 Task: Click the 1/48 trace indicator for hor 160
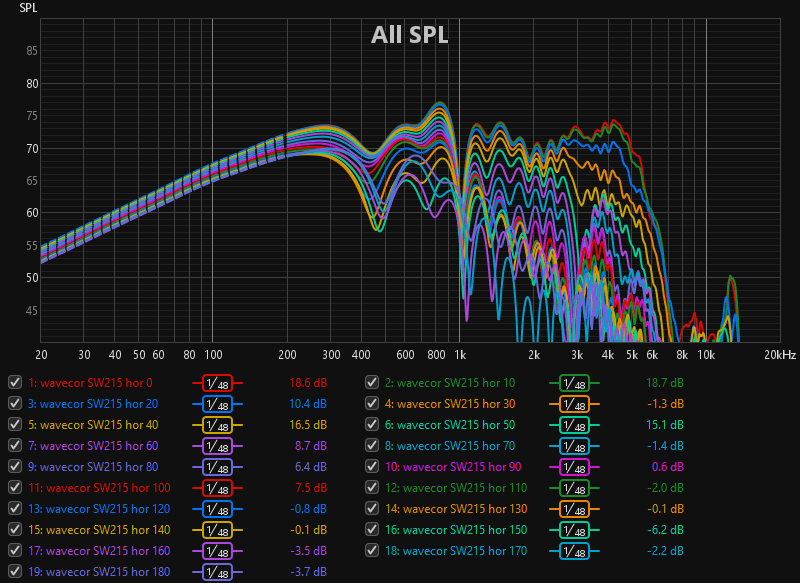217,551
